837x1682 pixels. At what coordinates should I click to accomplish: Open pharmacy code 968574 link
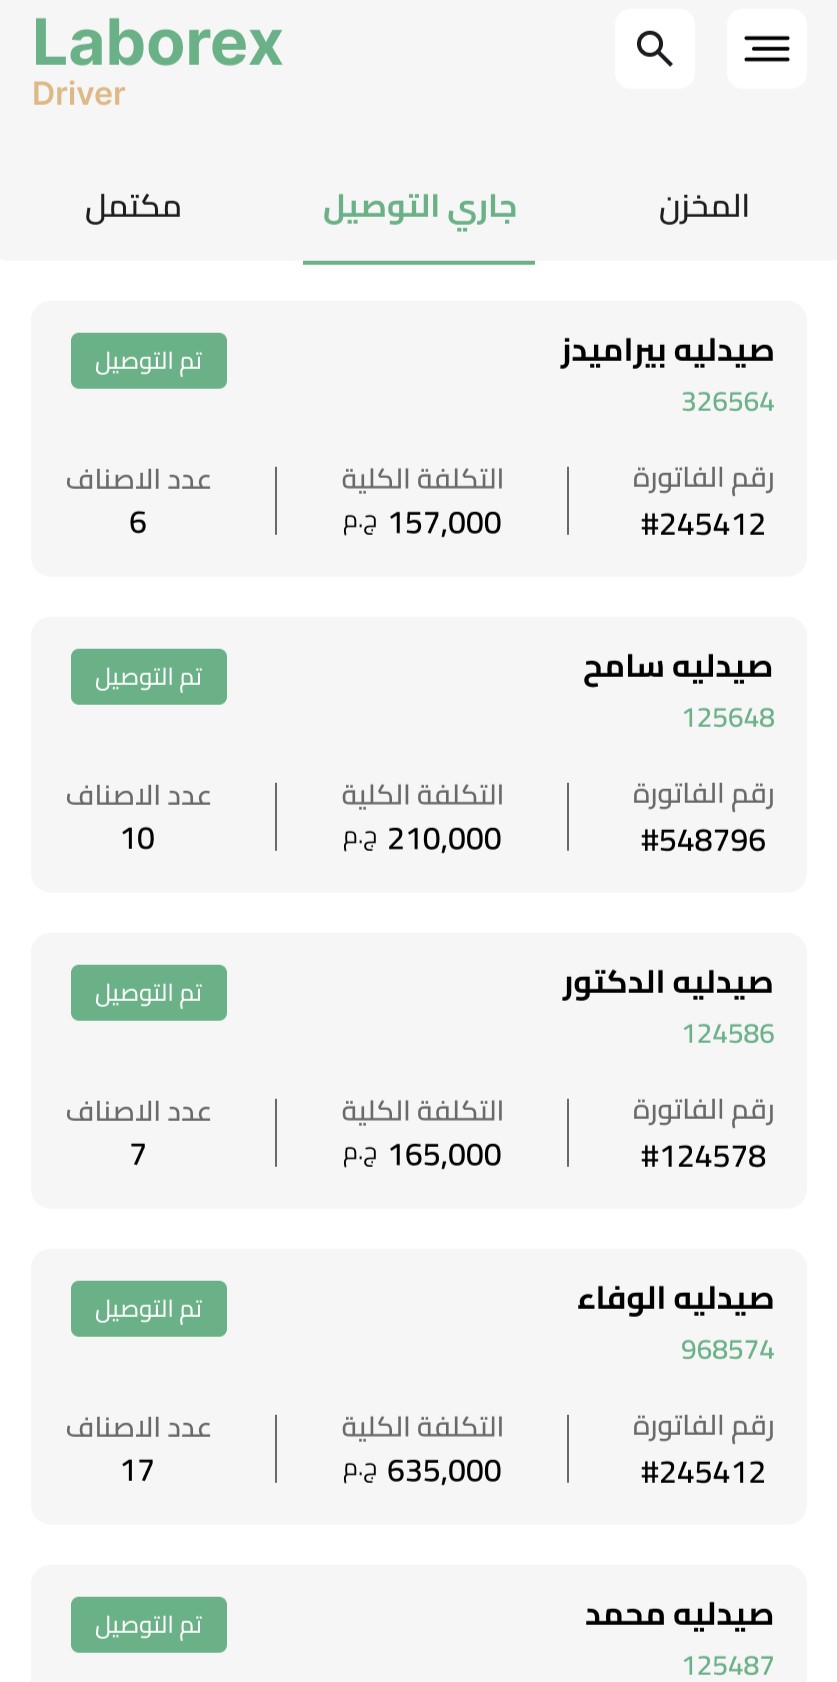728,1350
